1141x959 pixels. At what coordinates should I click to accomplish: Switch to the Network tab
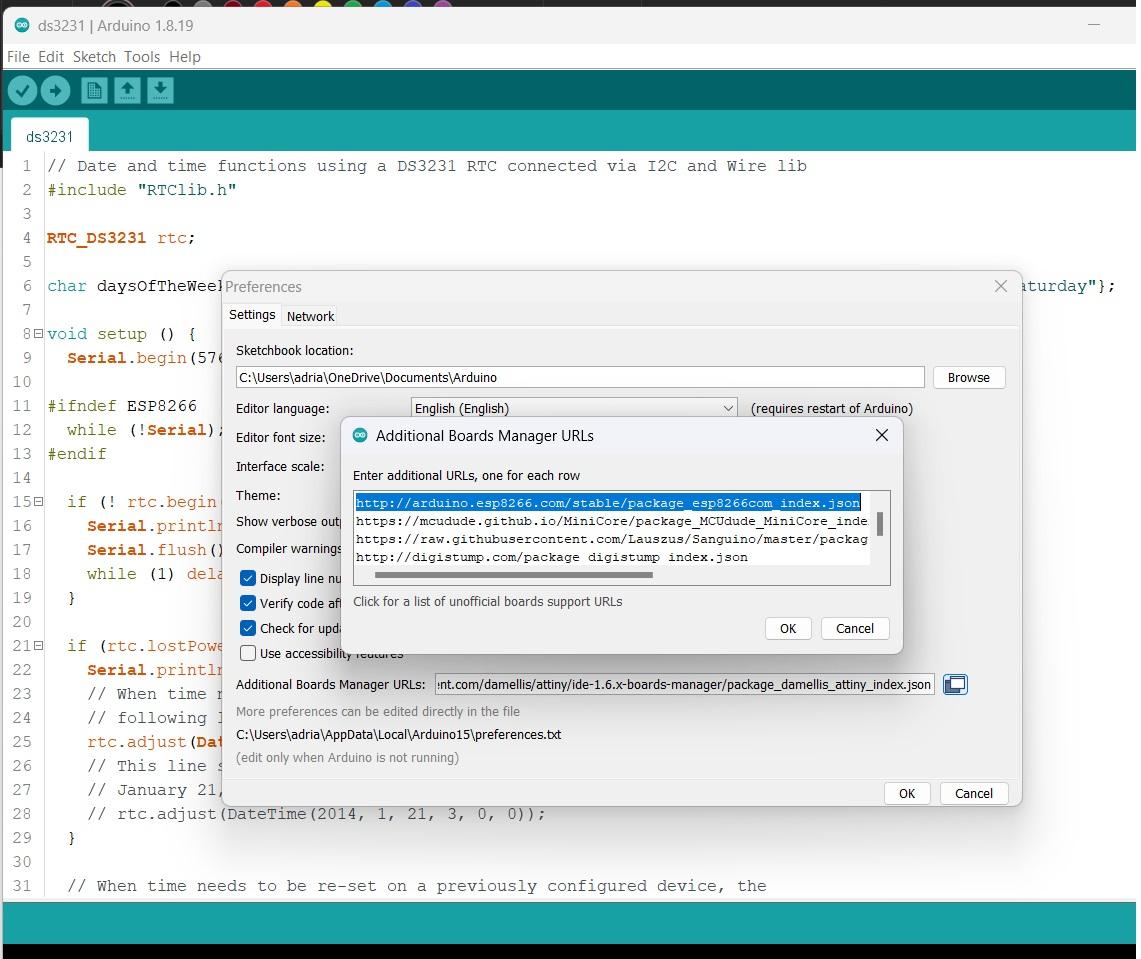[310, 315]
